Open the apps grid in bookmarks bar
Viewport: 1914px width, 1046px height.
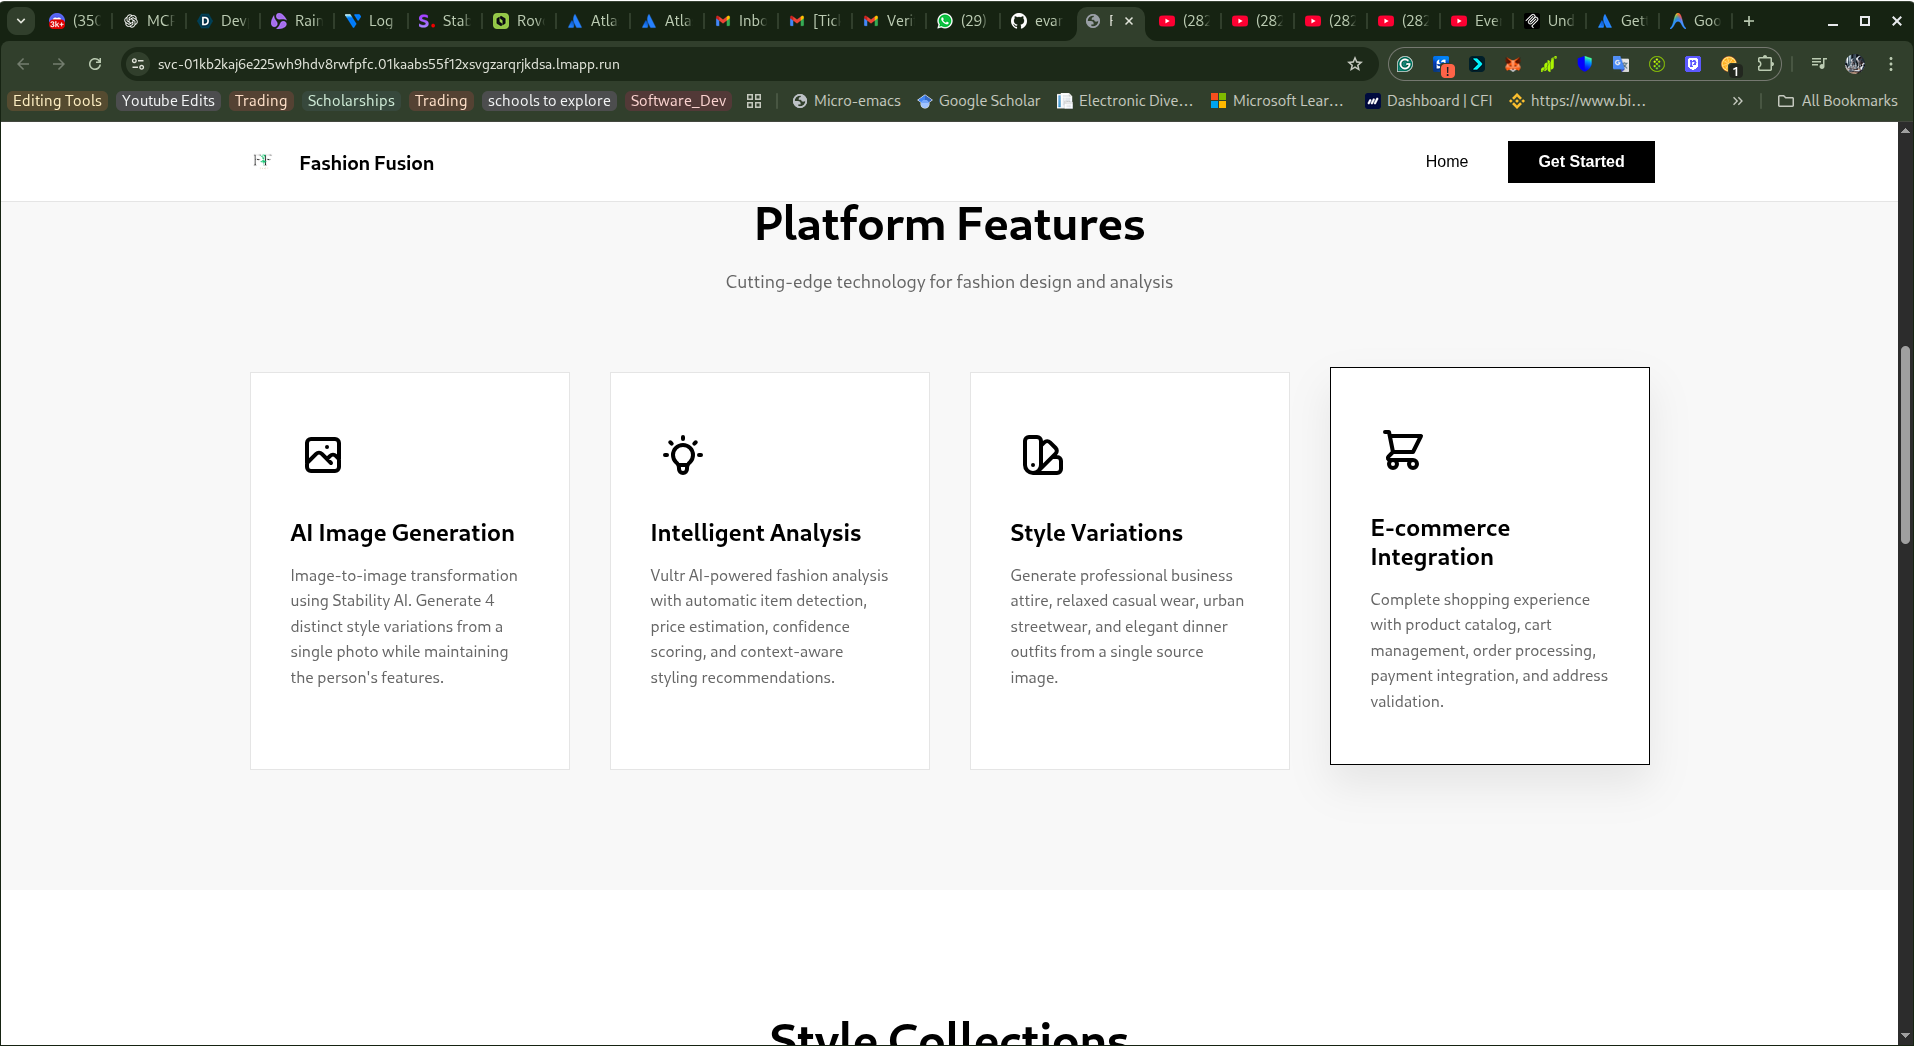click(754, 101)
